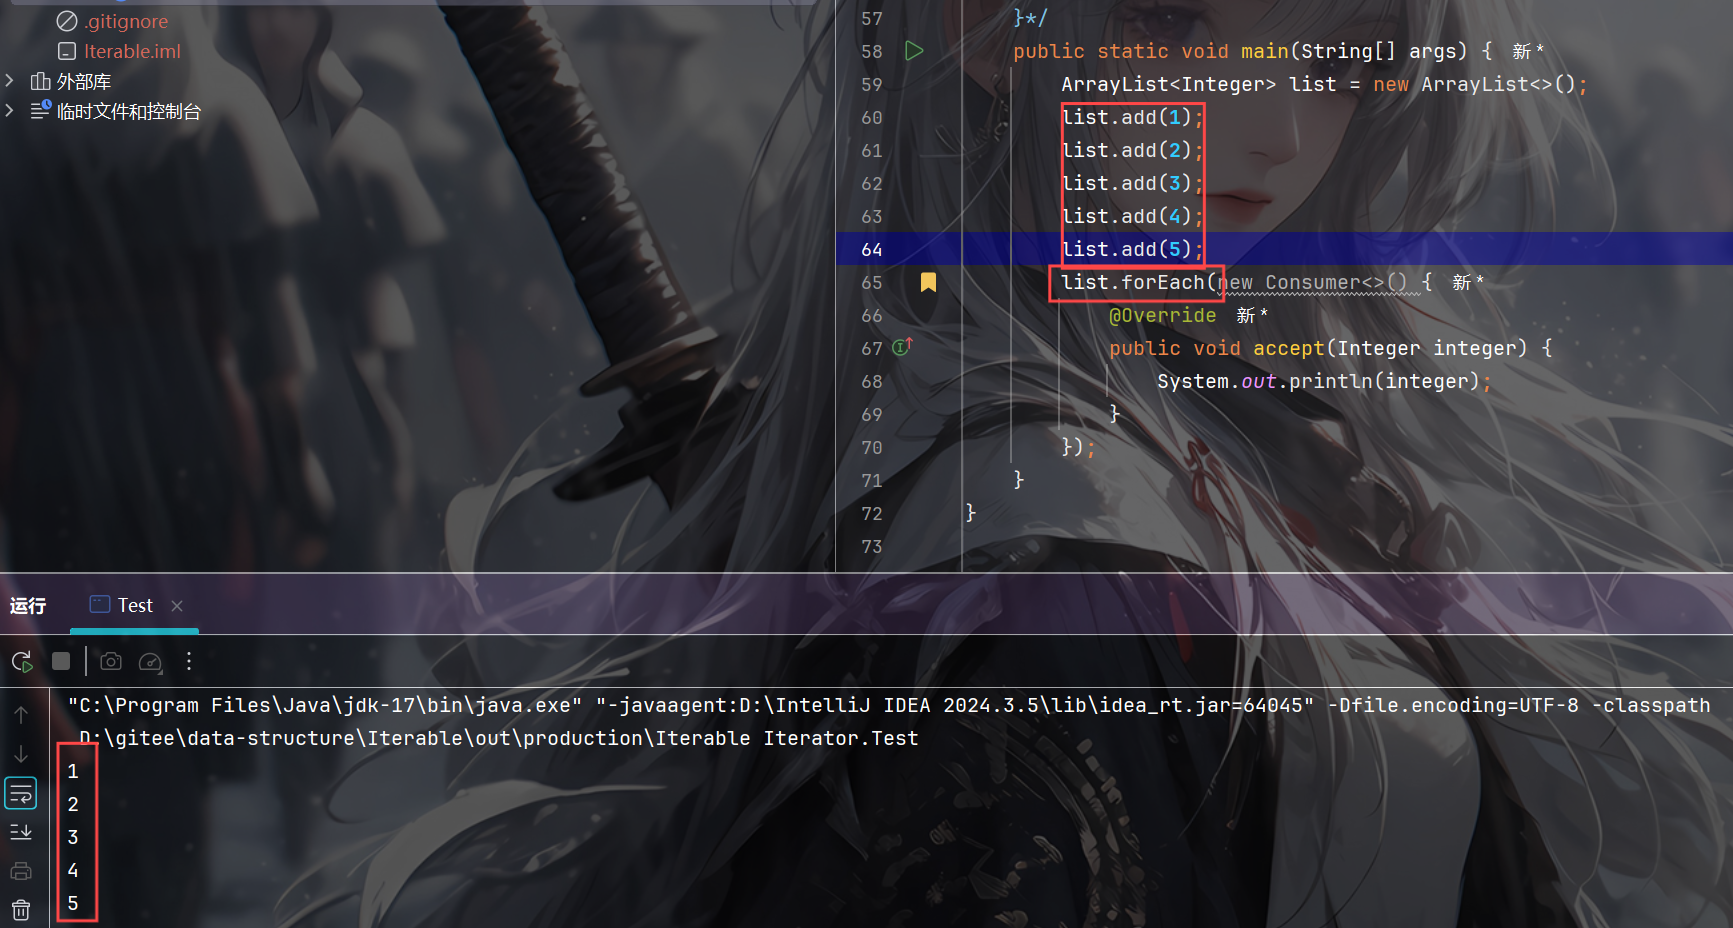Click the .gitignore file icon

point(67,21)
